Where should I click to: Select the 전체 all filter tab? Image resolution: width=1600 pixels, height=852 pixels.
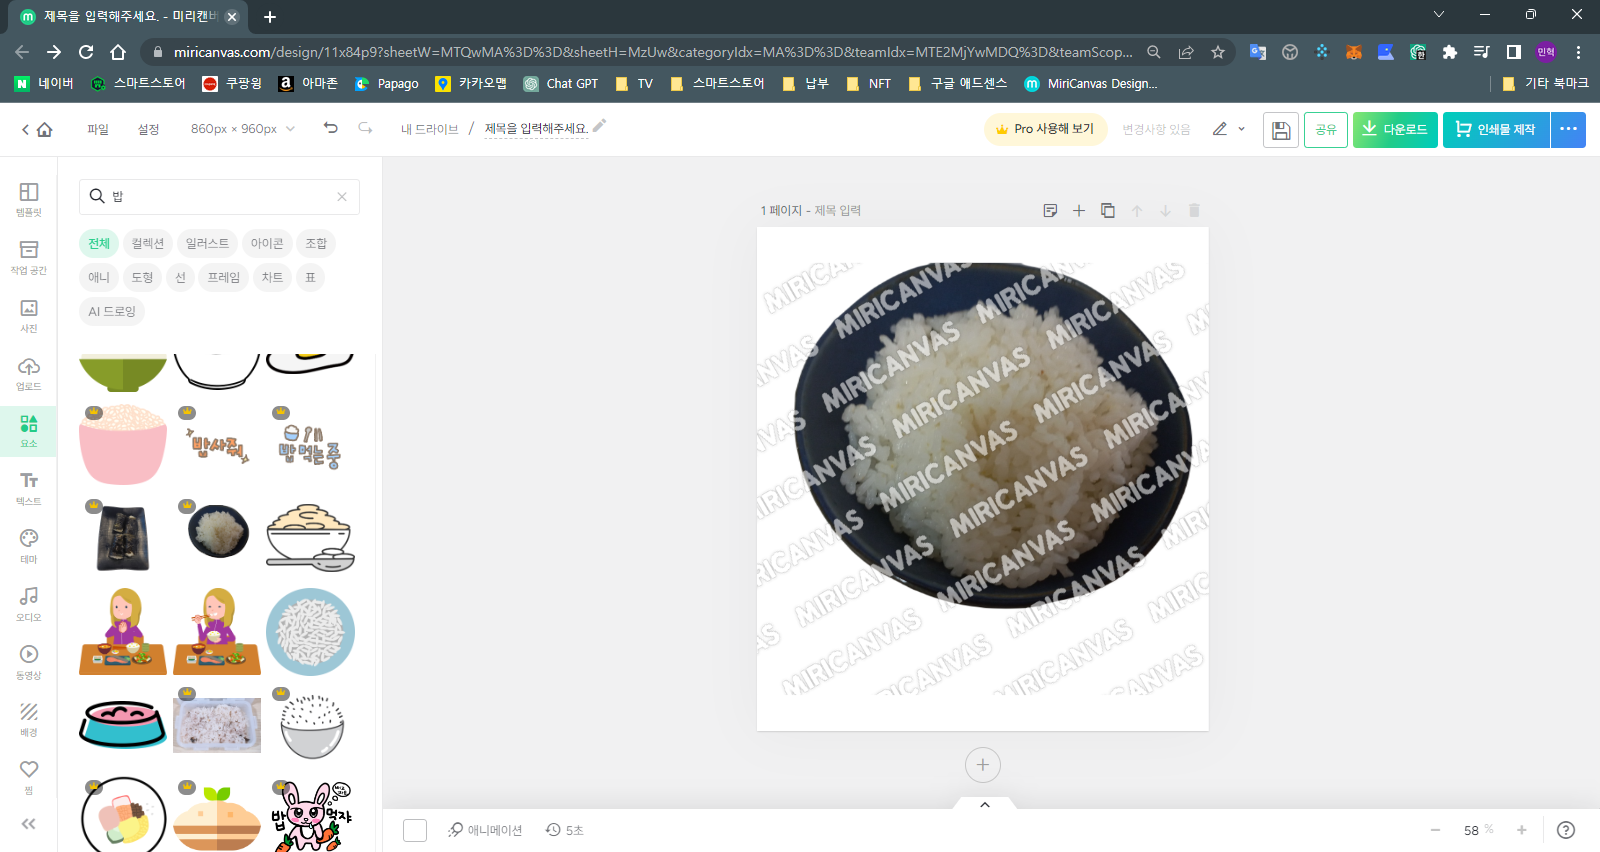(99, 243)
